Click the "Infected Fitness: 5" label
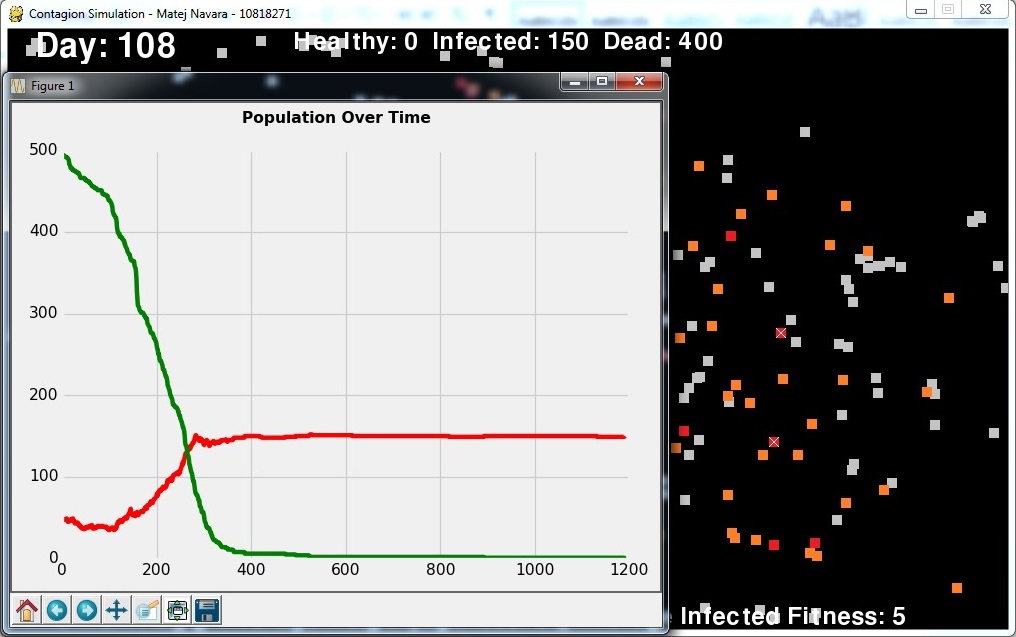1016x637 pixels. (x=792, y=616)
